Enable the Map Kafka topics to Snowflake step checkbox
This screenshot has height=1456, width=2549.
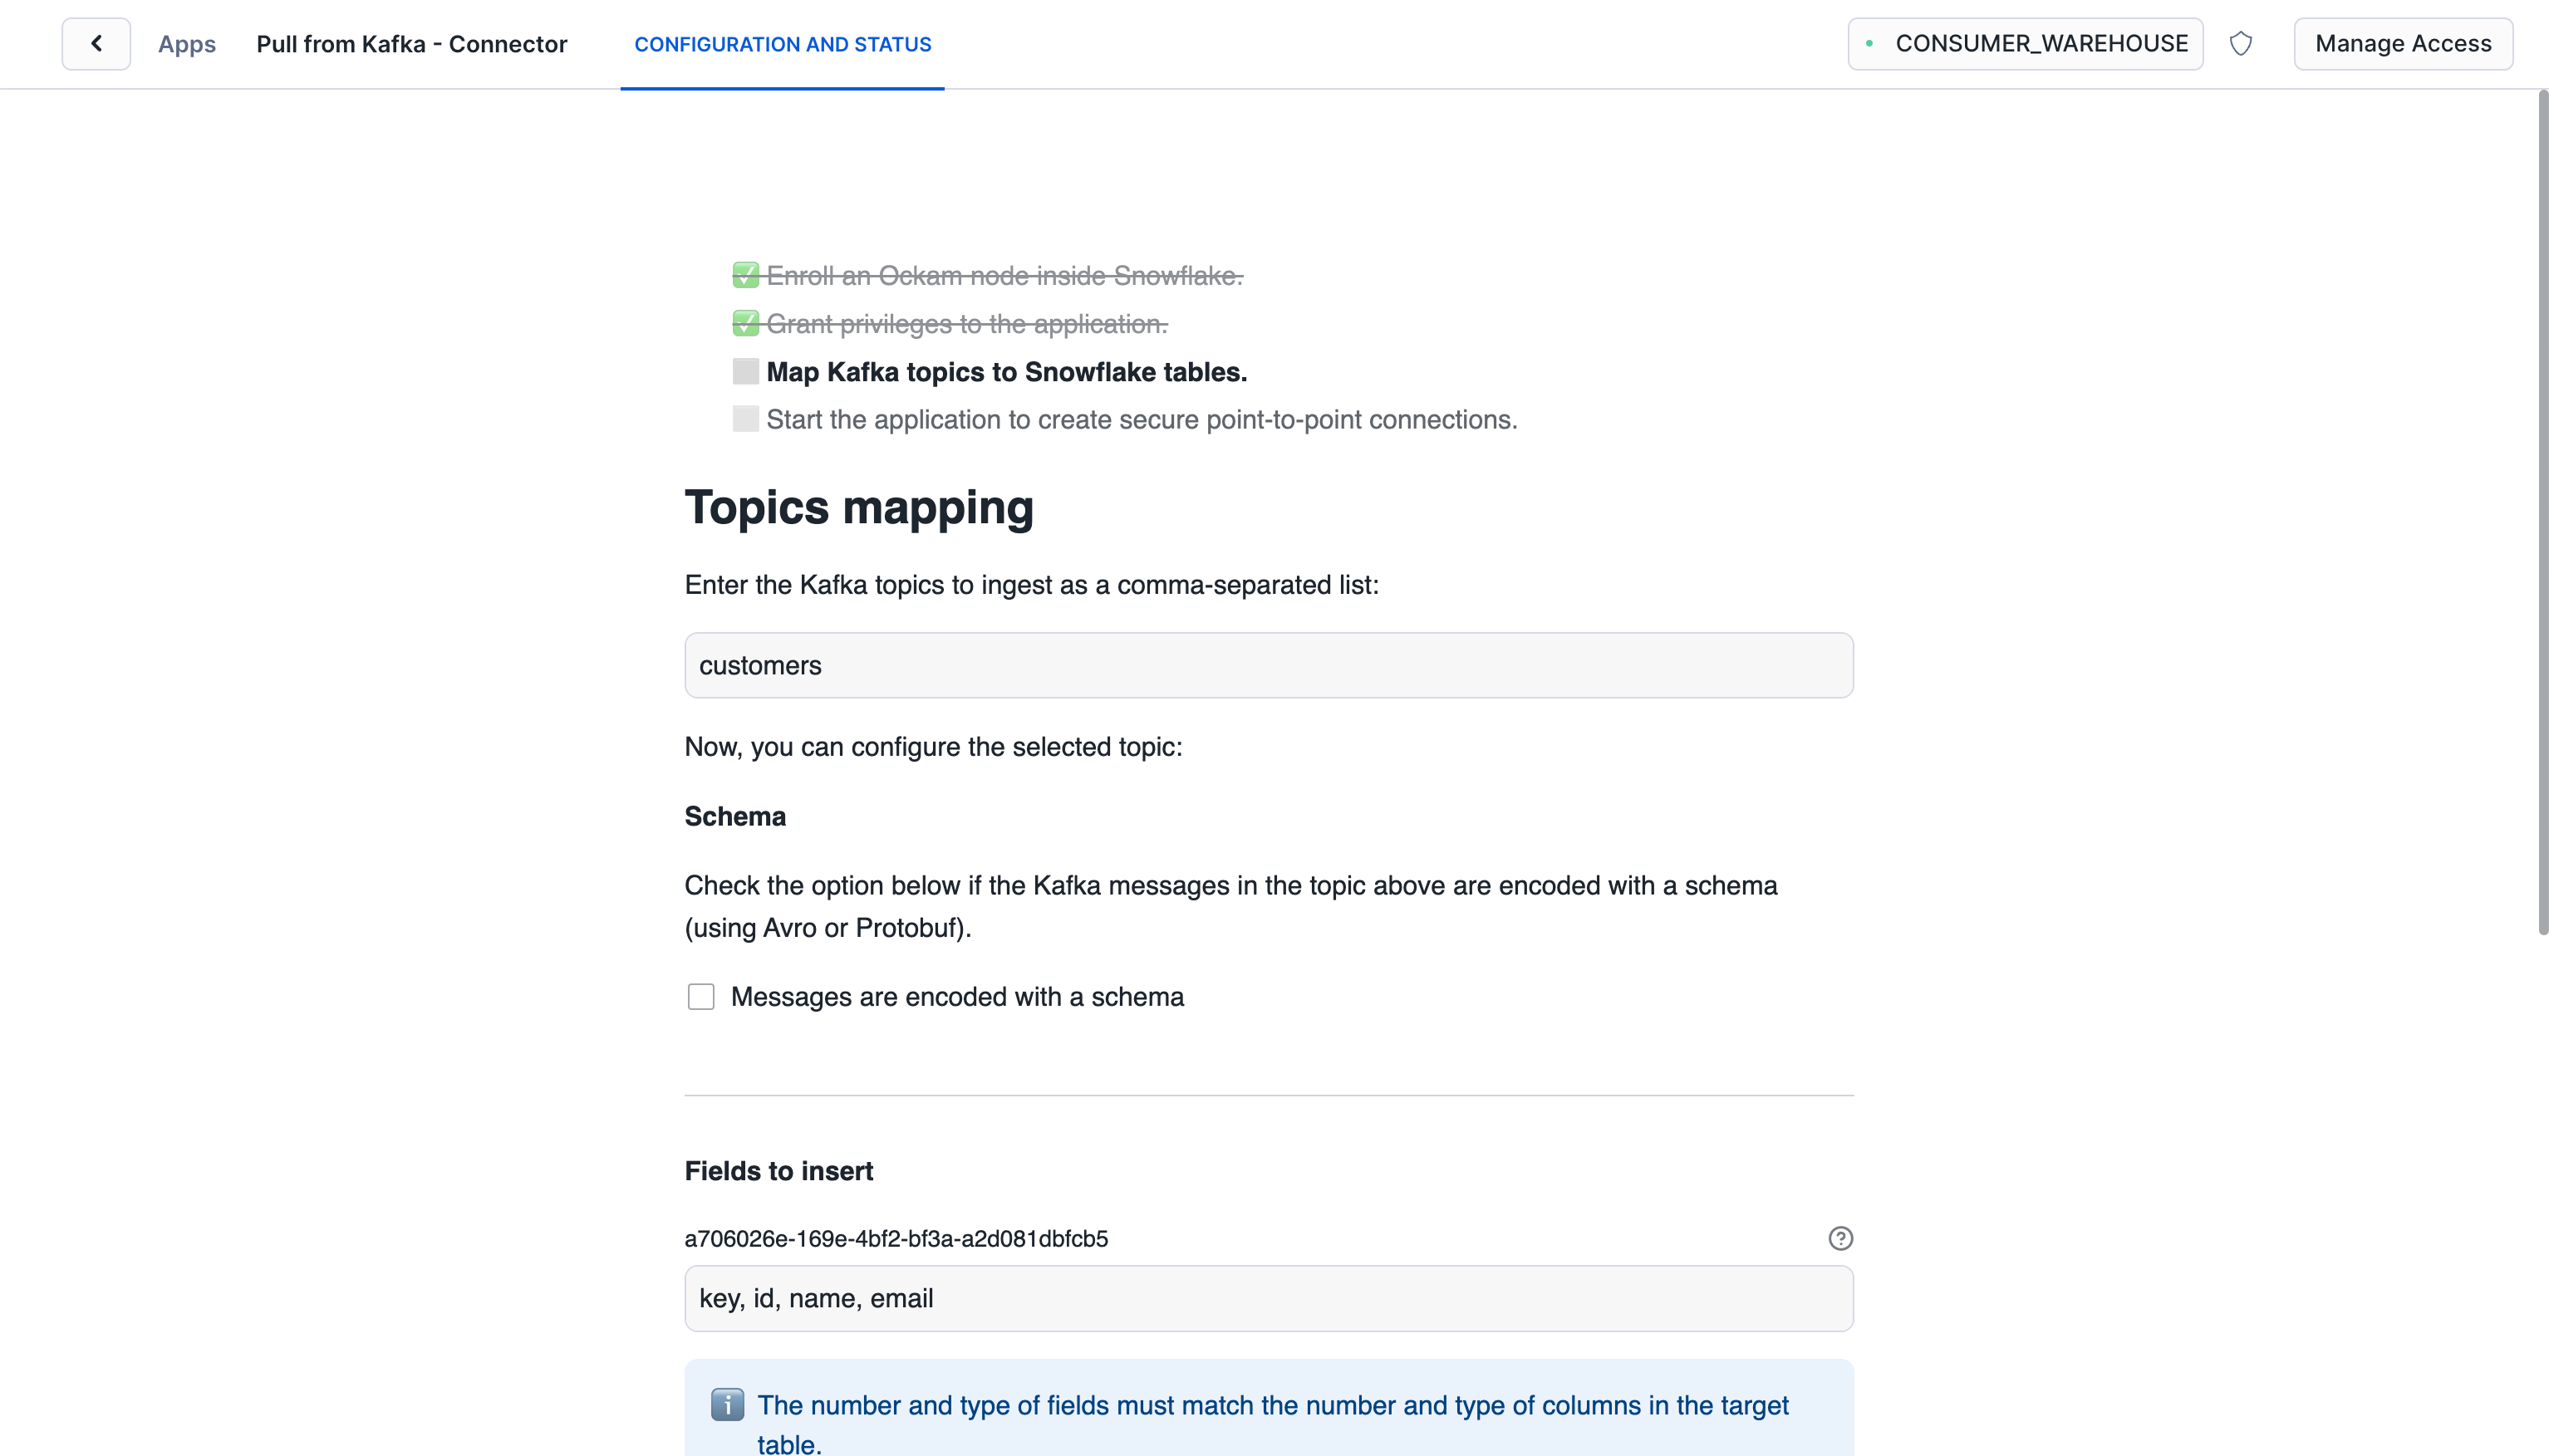pos(744,371)
